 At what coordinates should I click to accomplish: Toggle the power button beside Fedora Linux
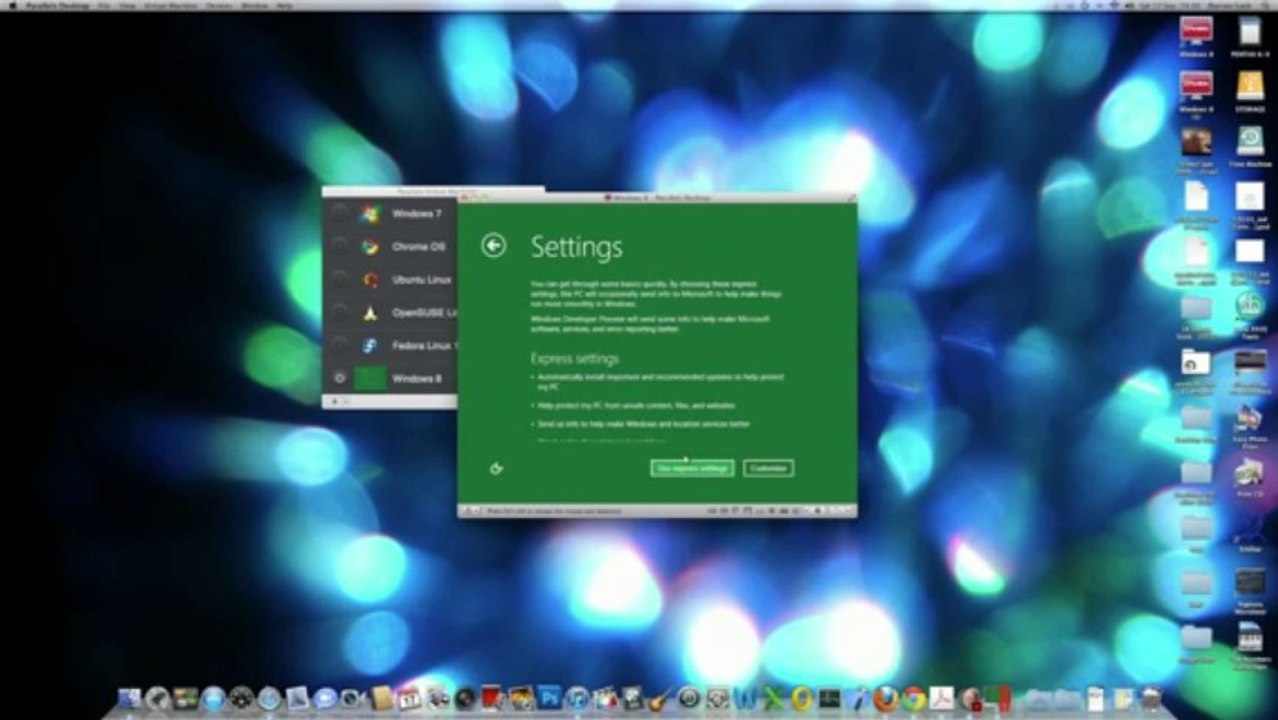(340, 346)
